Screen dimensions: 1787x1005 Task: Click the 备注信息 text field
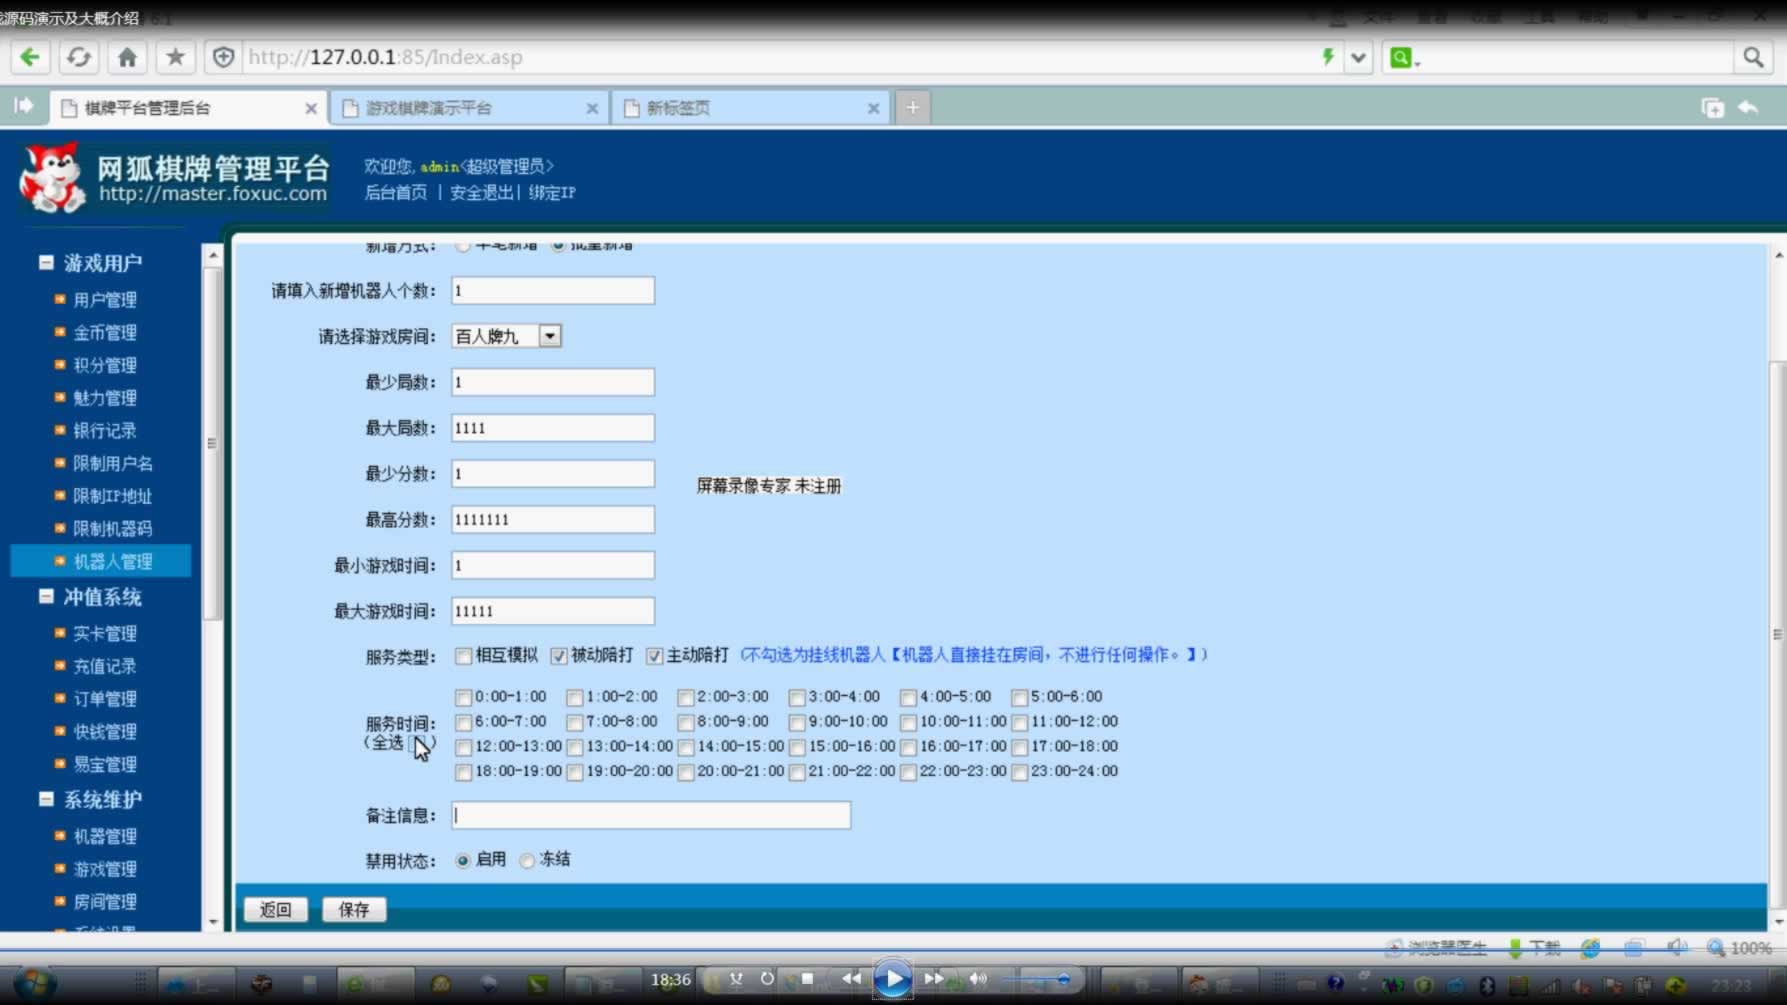click(x=651, y=815)
